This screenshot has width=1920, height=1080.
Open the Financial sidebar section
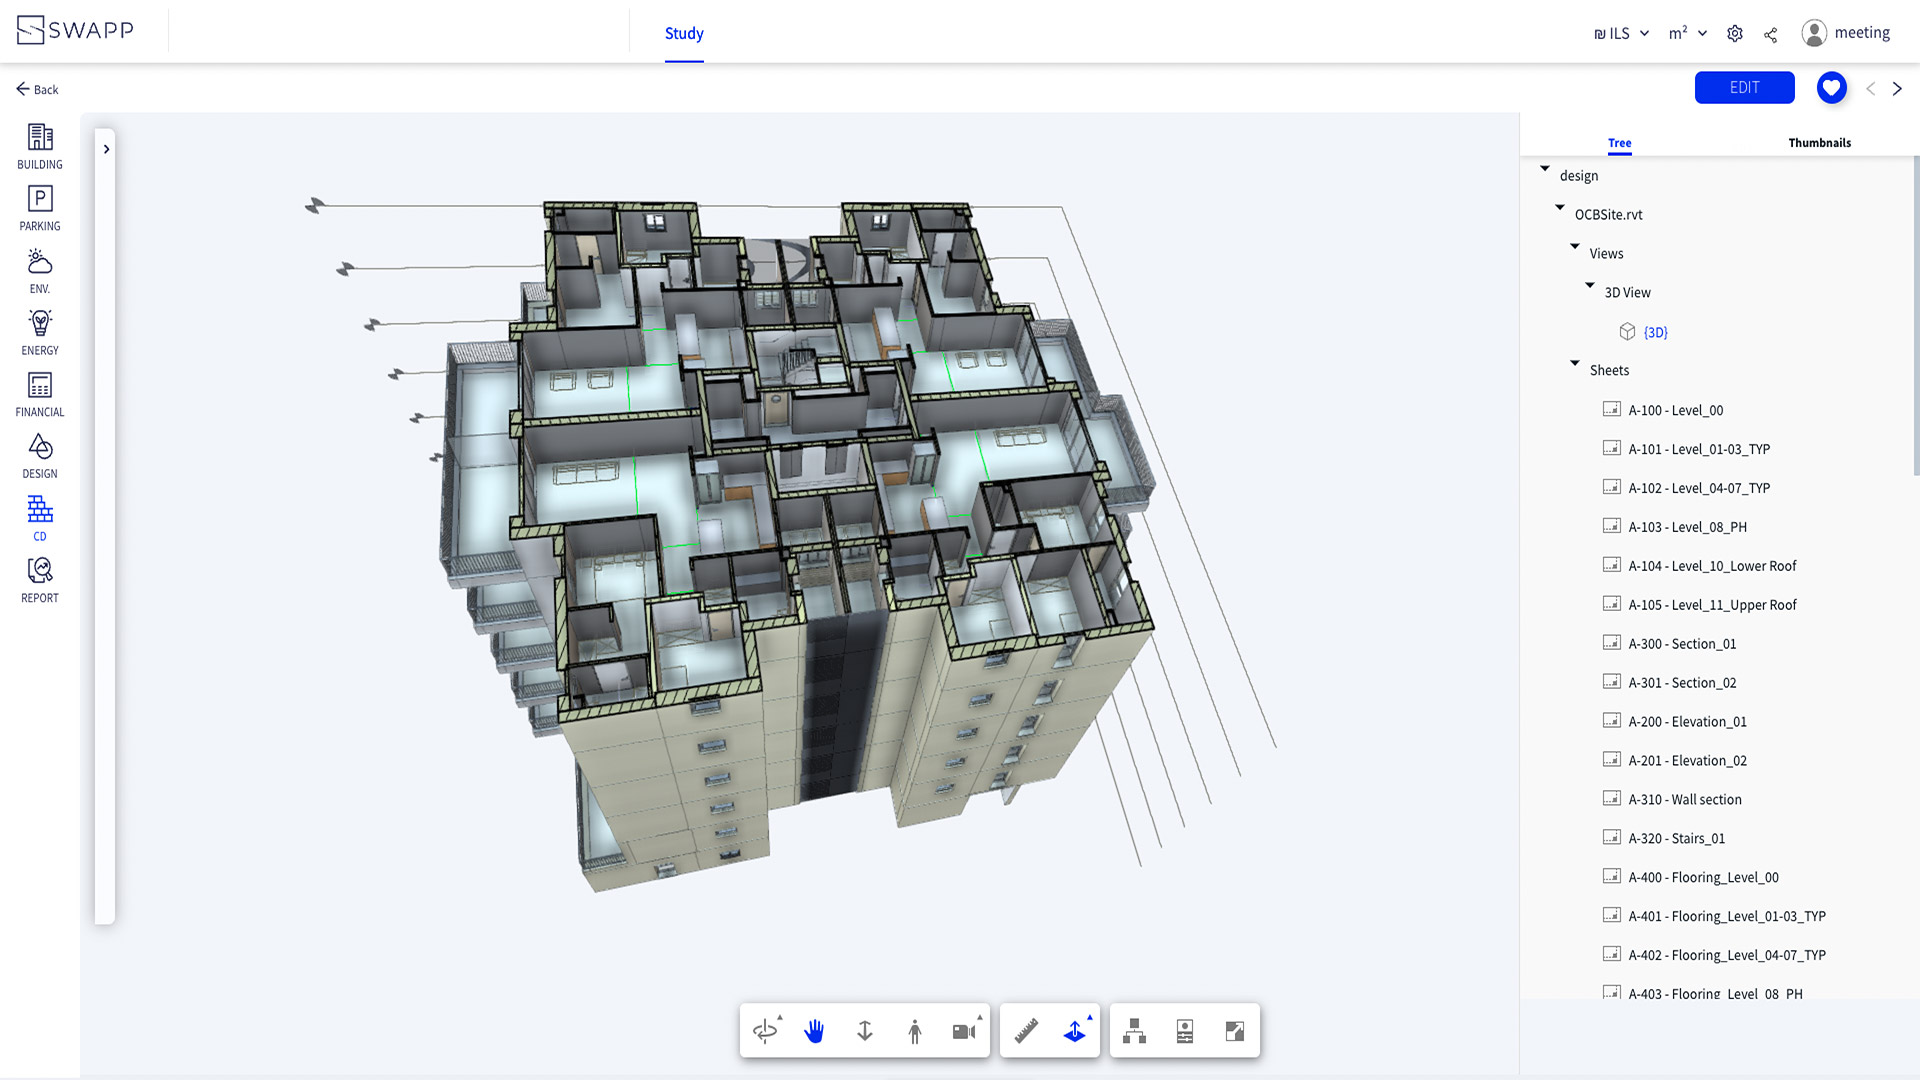pos(40,394)
